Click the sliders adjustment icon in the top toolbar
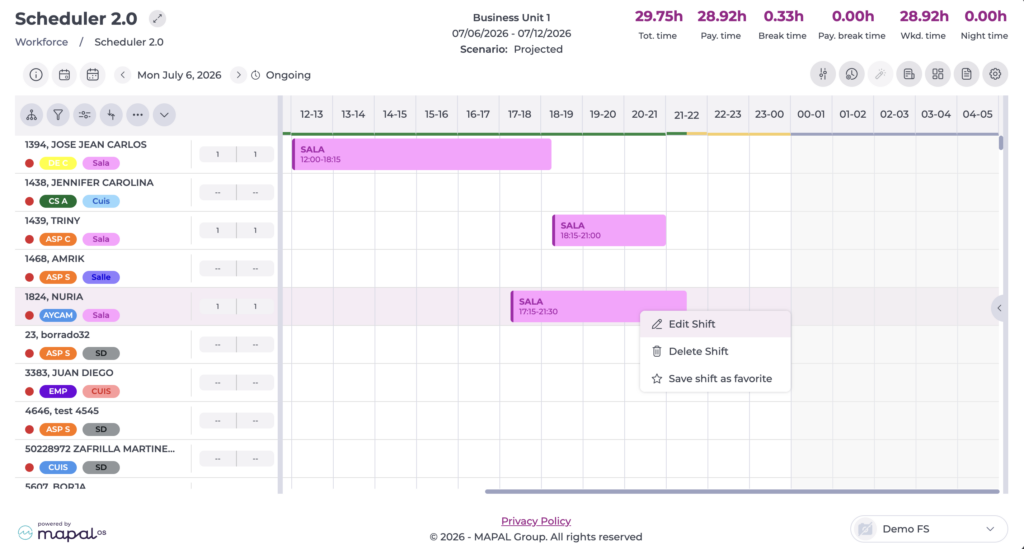 point(823,74)
